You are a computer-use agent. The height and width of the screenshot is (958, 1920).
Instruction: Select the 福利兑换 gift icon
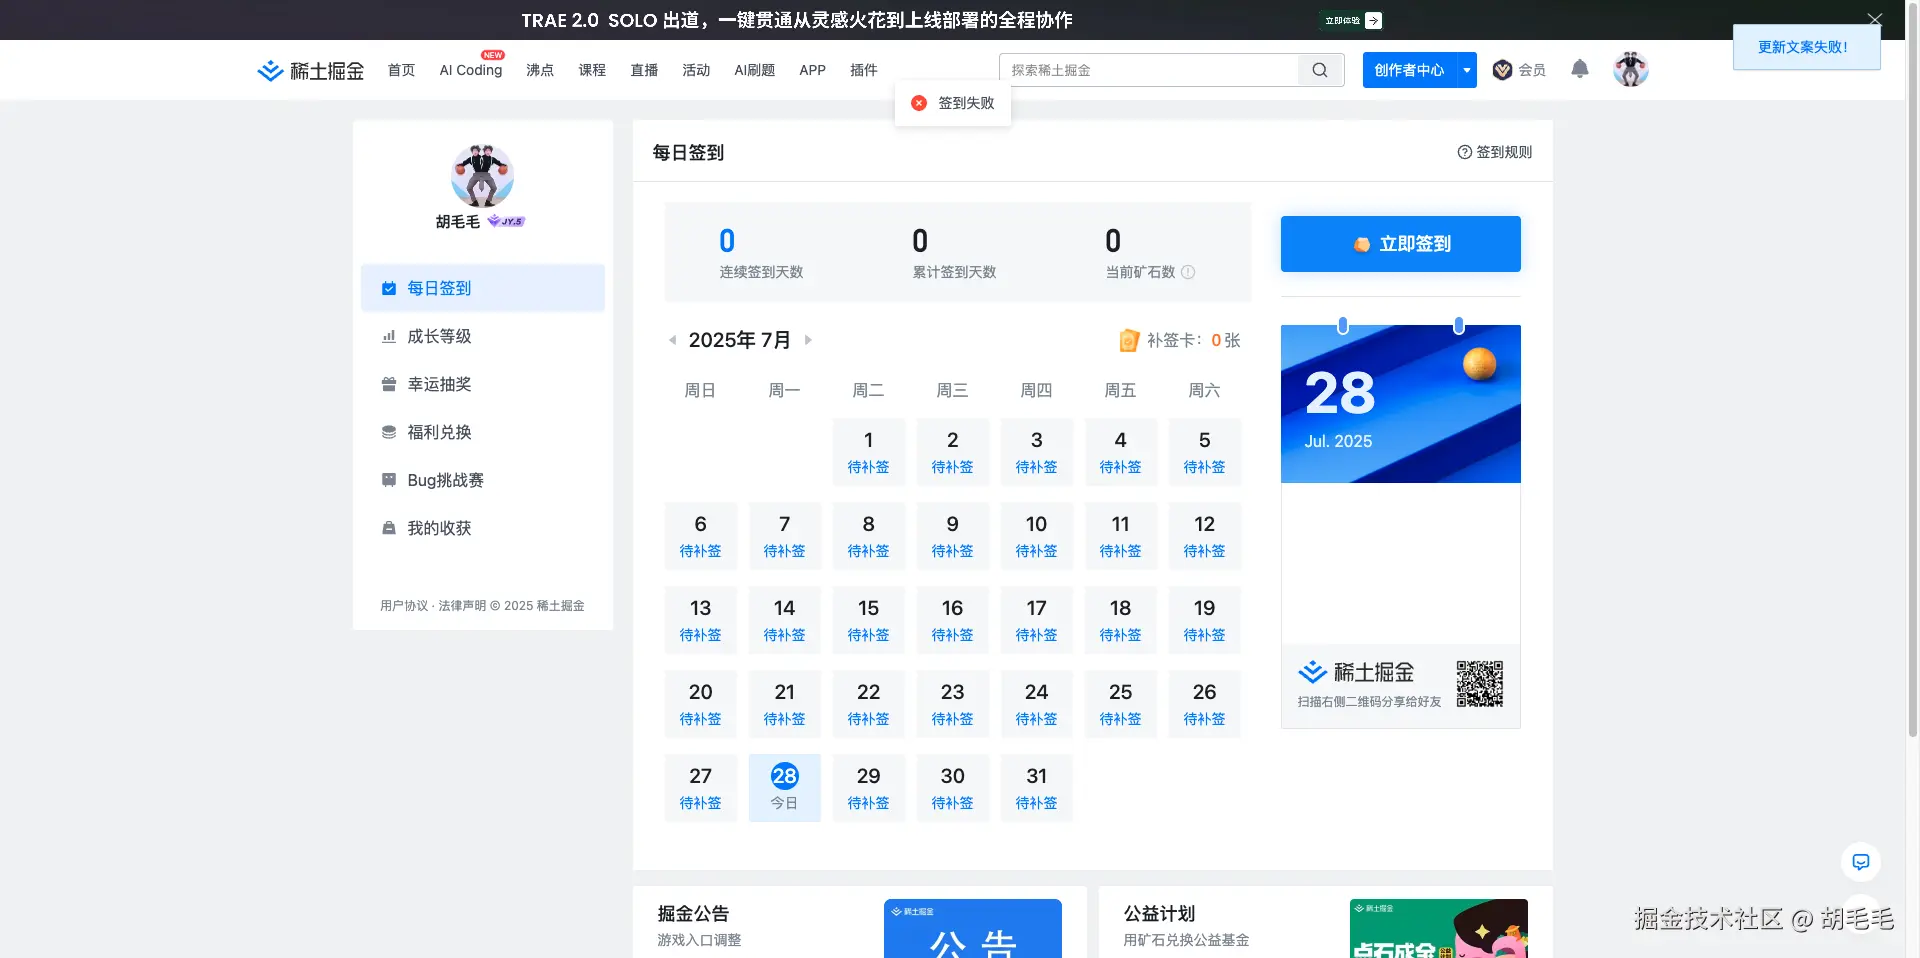click(x=388, y=431)
